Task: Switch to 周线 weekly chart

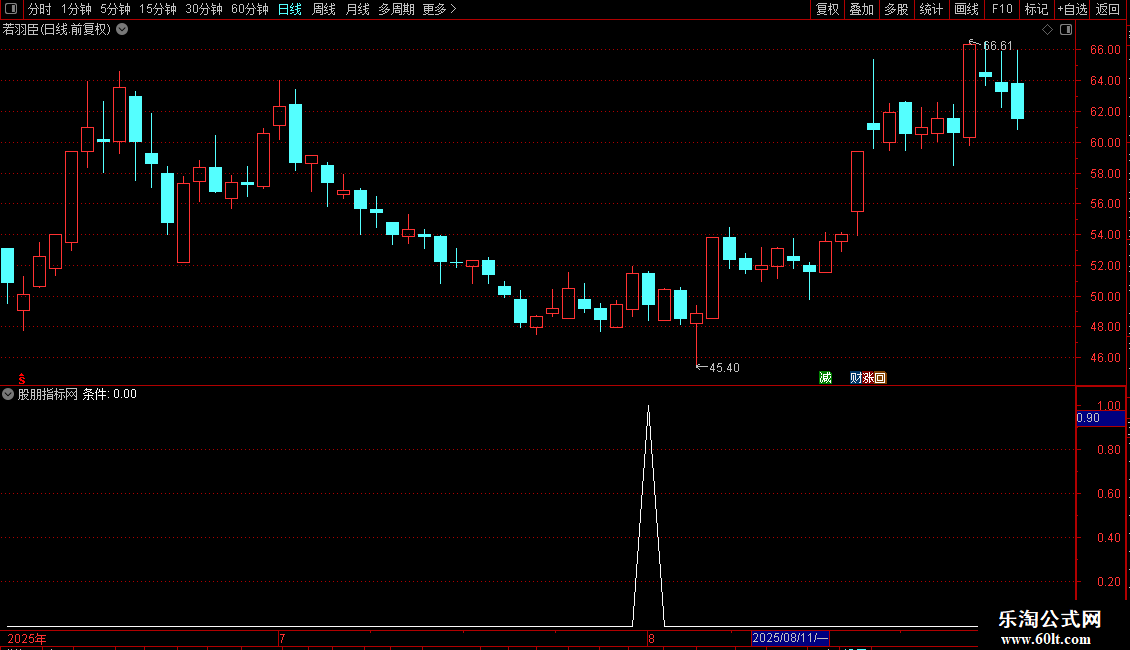Action: (x=324, y=9)
